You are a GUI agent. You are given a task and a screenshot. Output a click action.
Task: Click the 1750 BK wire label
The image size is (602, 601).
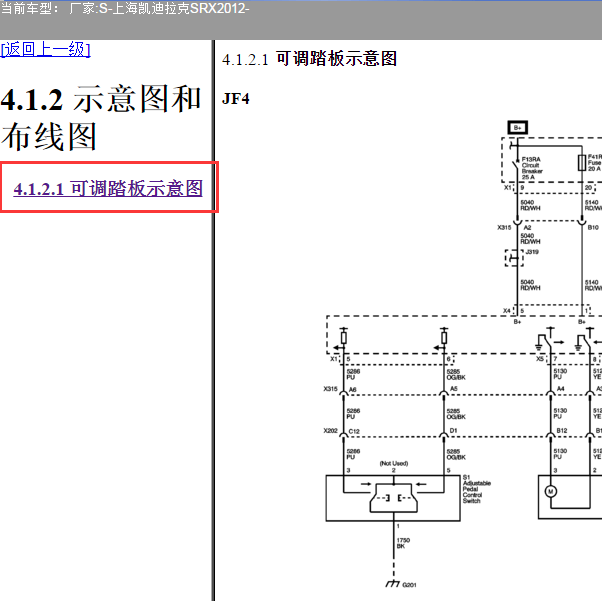tap(403, 543)
